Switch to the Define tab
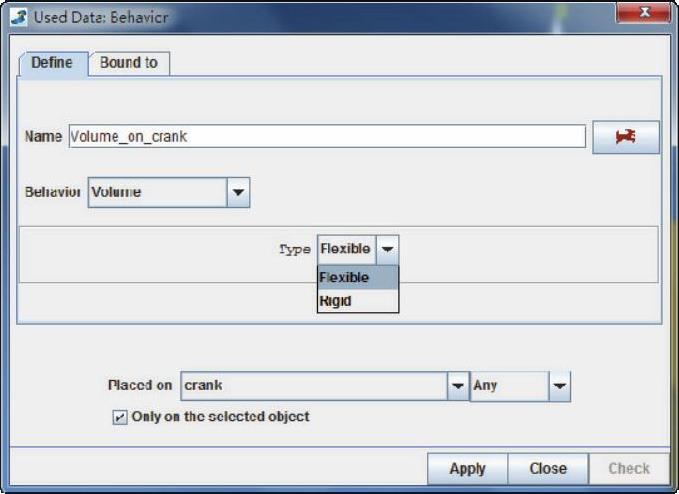 pos(52,62)
